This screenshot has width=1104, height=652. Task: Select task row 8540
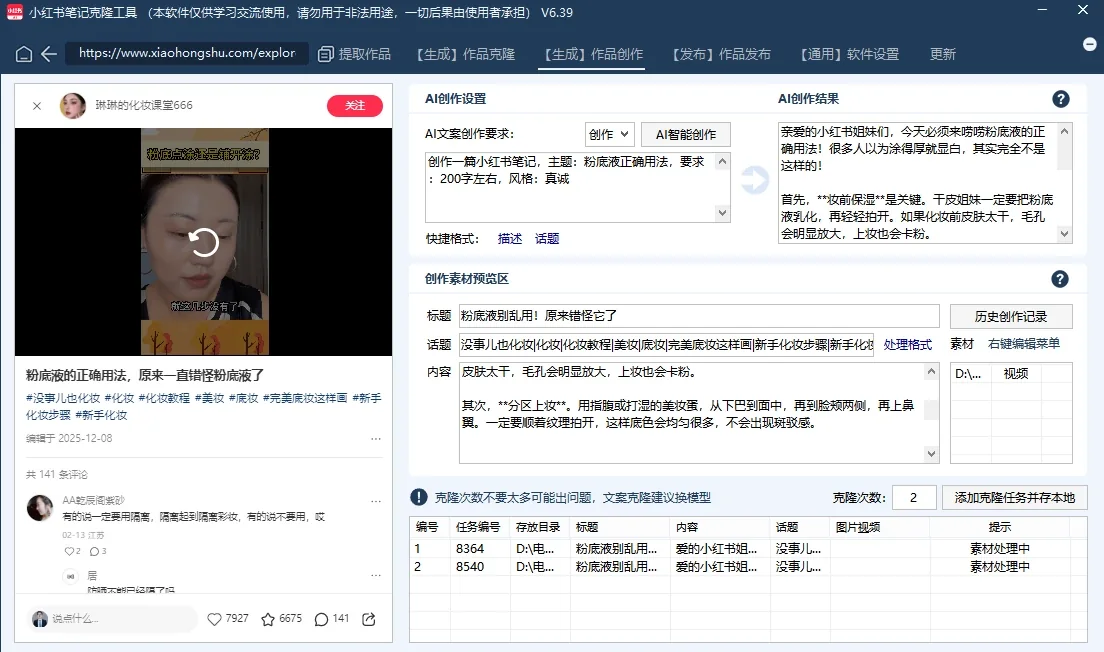pos(748,567)
